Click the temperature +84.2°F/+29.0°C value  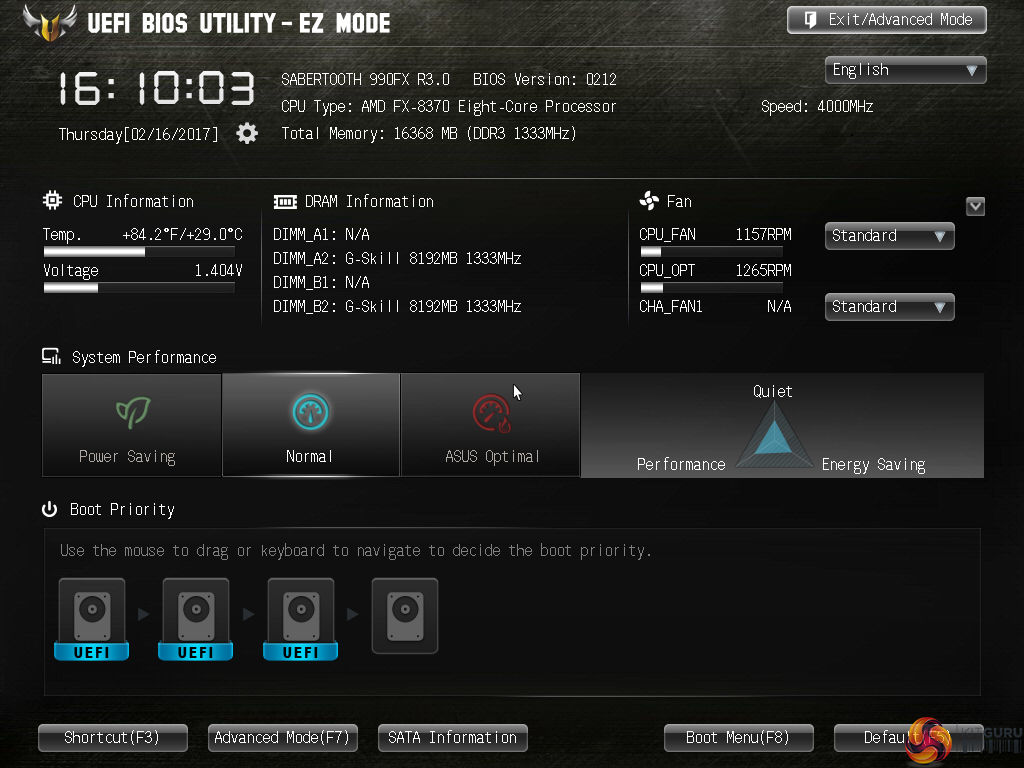click(x=182, y=234)
